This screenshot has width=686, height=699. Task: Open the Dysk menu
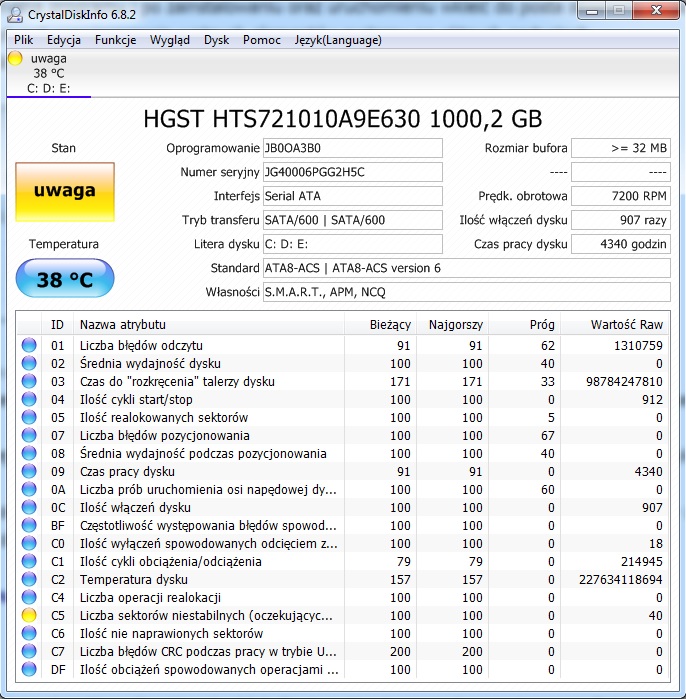click(216, 40)
